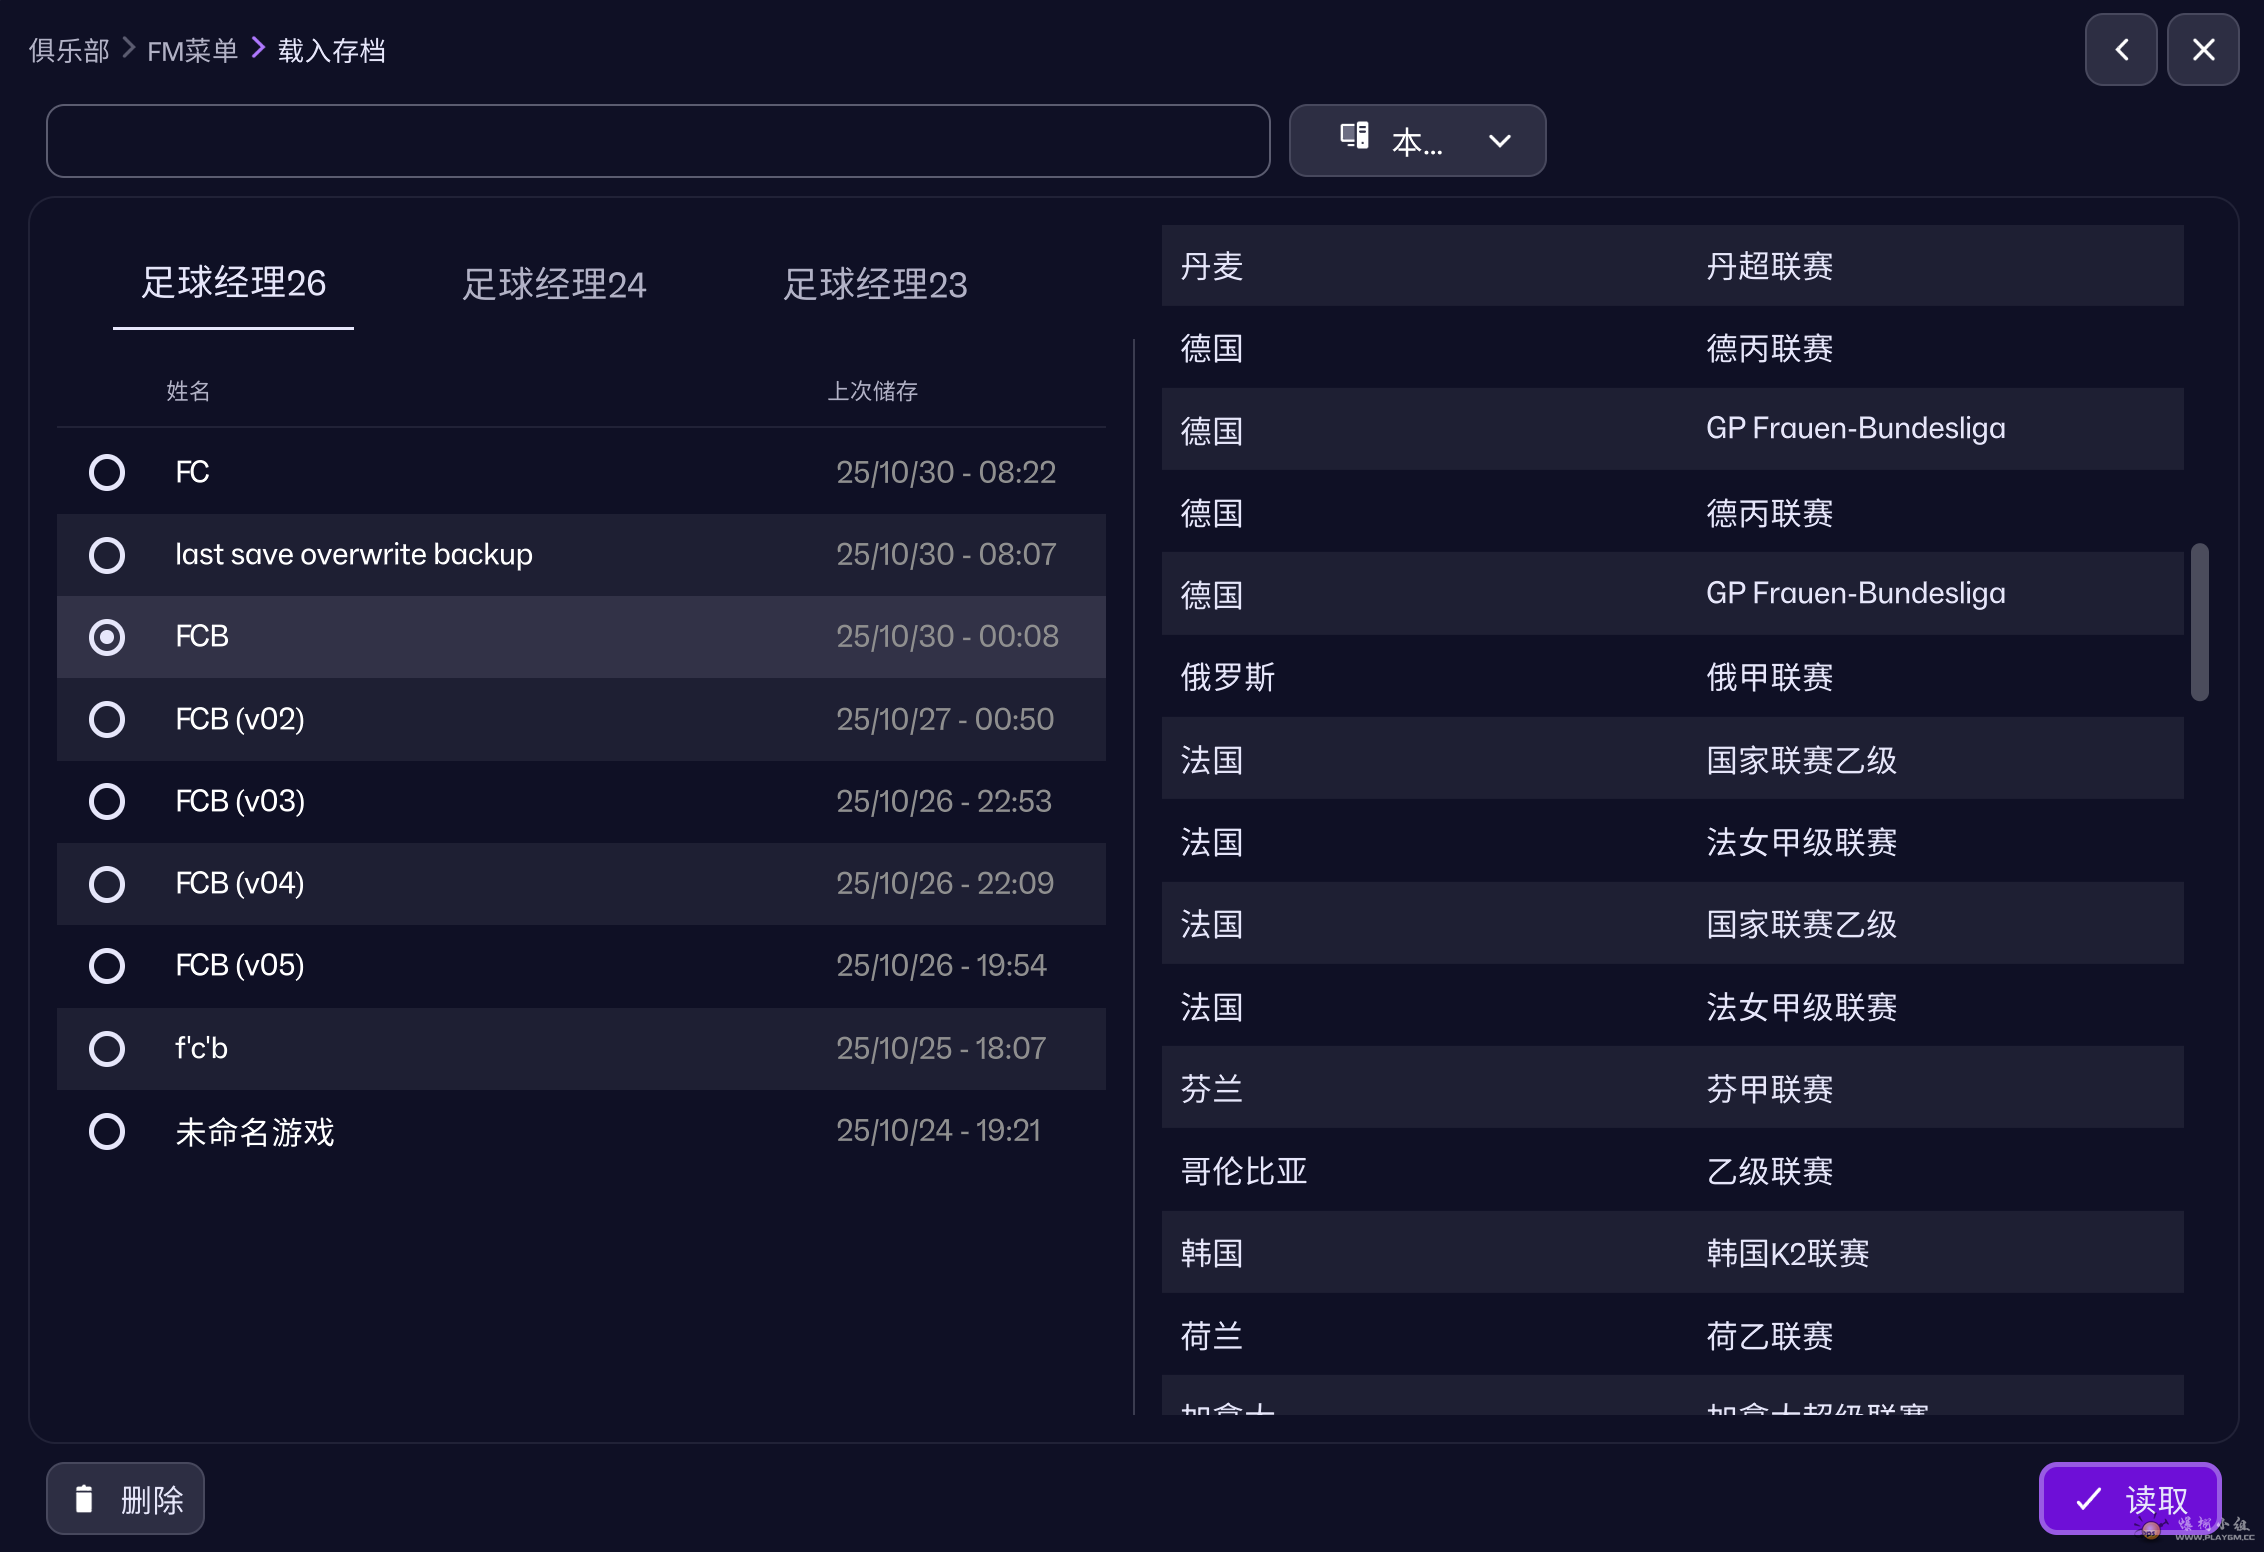Click the chevron between FM菜单 and 载入存档
Image resolution: width=2264 pixels, height=1552 pixels.
(258, 48)
